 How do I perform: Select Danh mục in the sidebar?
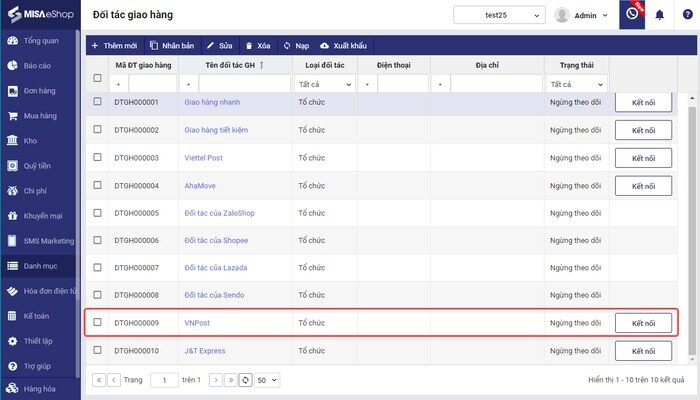[x=40, y=266]
